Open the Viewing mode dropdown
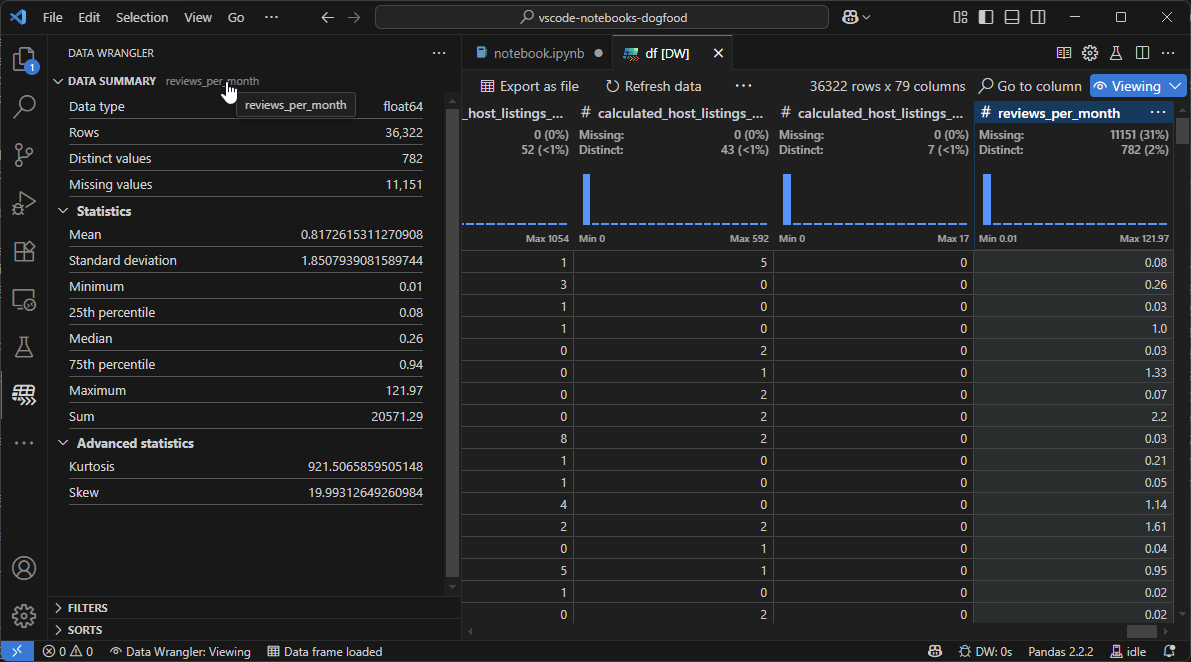The width and height of the screenshot is (1191, 662). point(1137,86)
